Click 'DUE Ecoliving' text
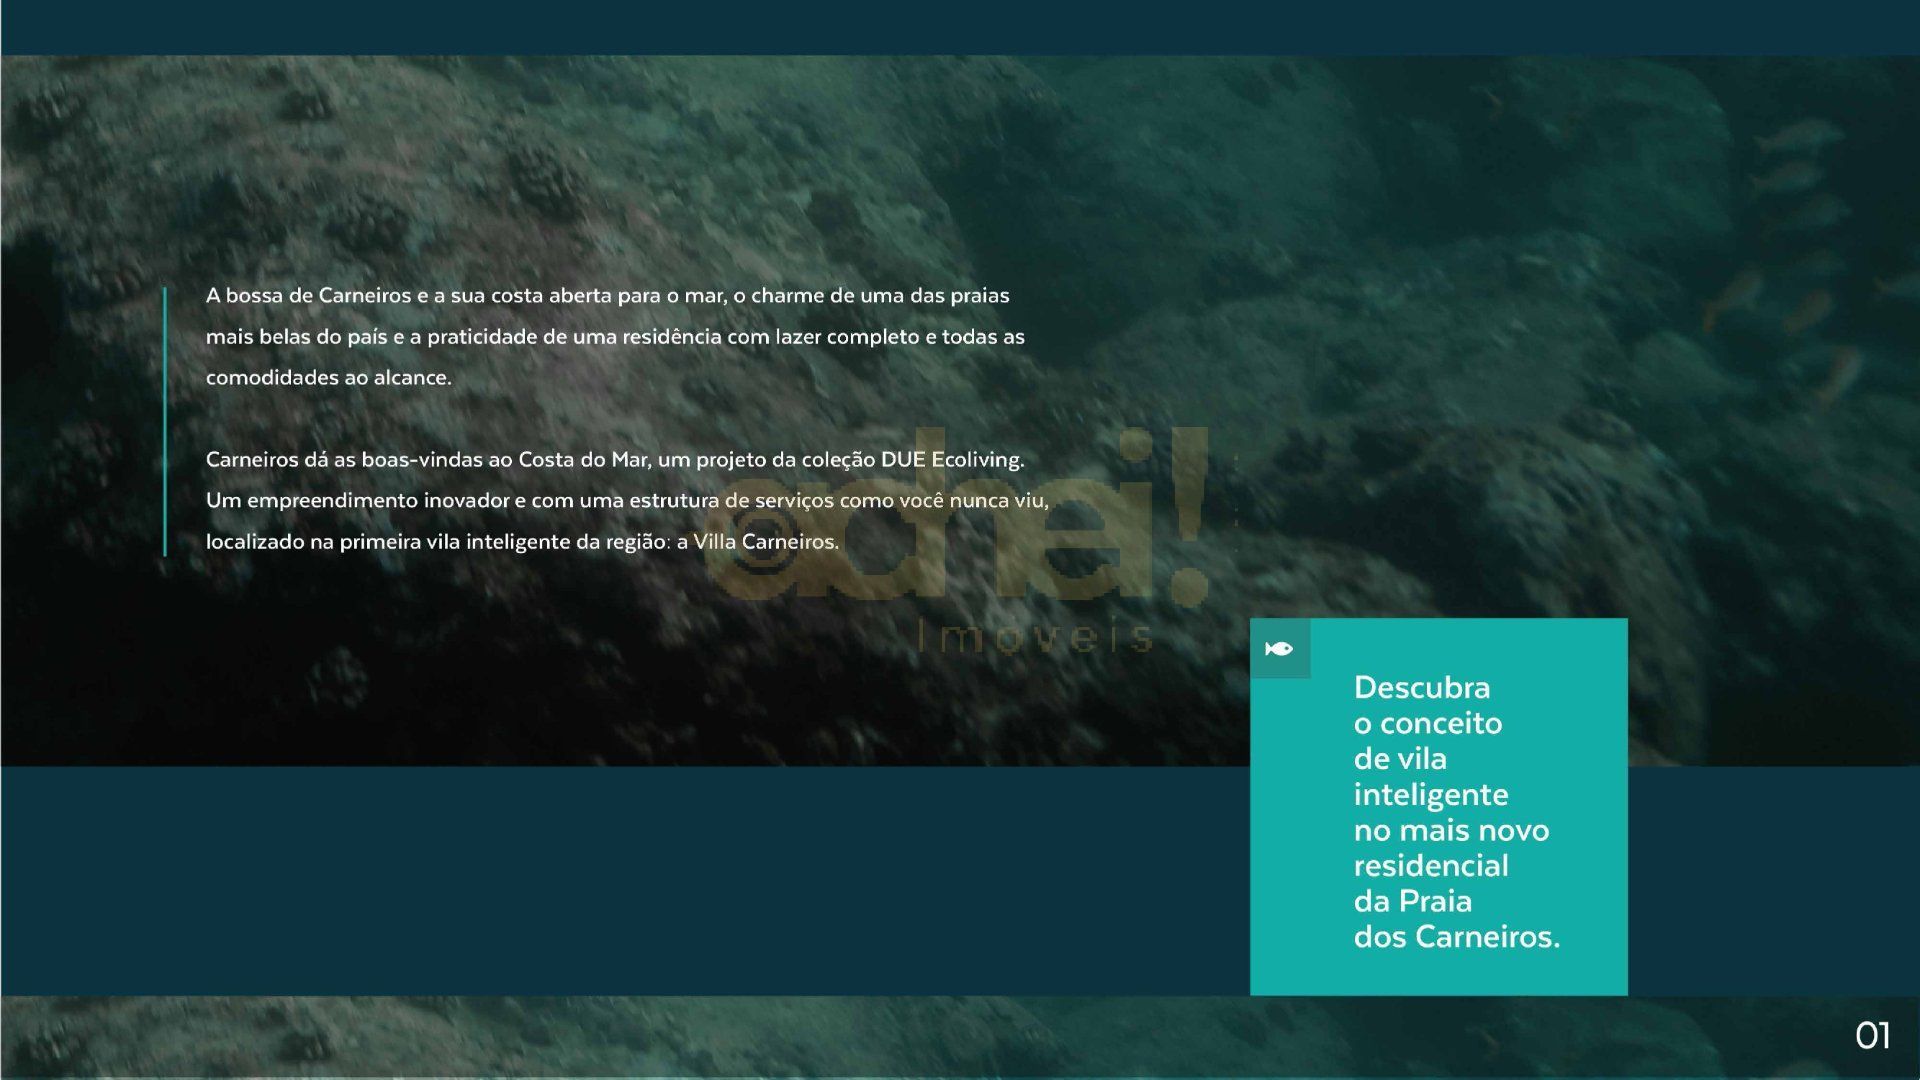Image resolution: width=1920 pixels, height=1080 pixels. click(x=951, y=460)
